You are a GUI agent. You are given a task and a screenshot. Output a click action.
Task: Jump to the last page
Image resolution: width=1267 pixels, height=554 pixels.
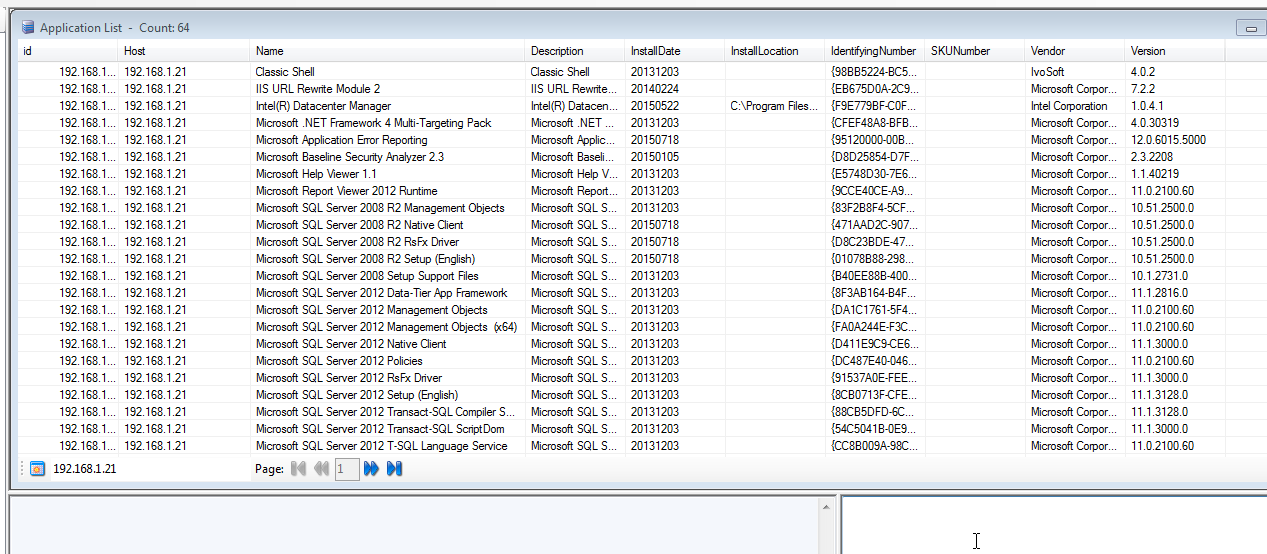tap(394, 468)
